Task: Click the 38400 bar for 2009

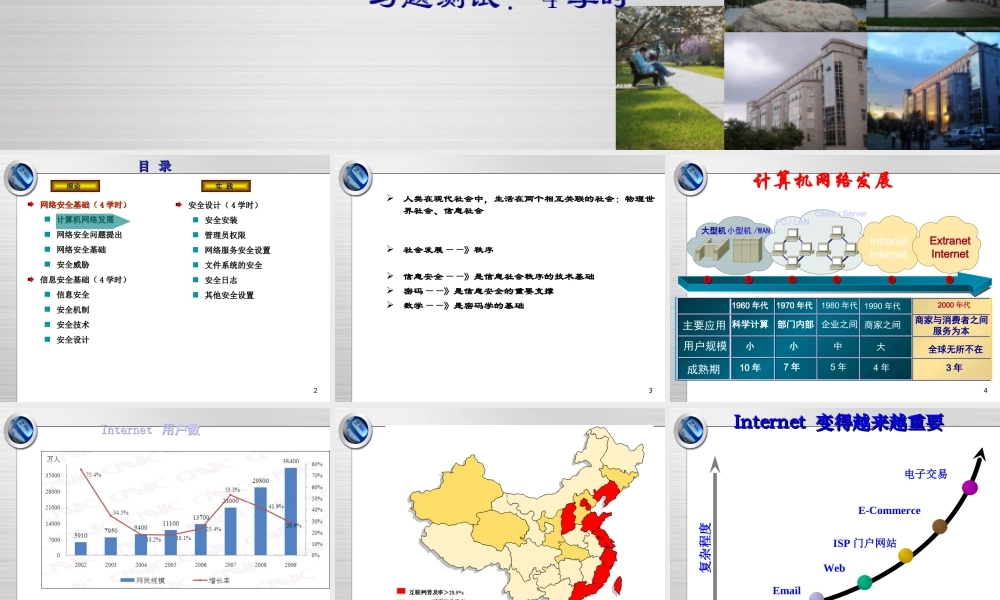Action: pos(291,511)
